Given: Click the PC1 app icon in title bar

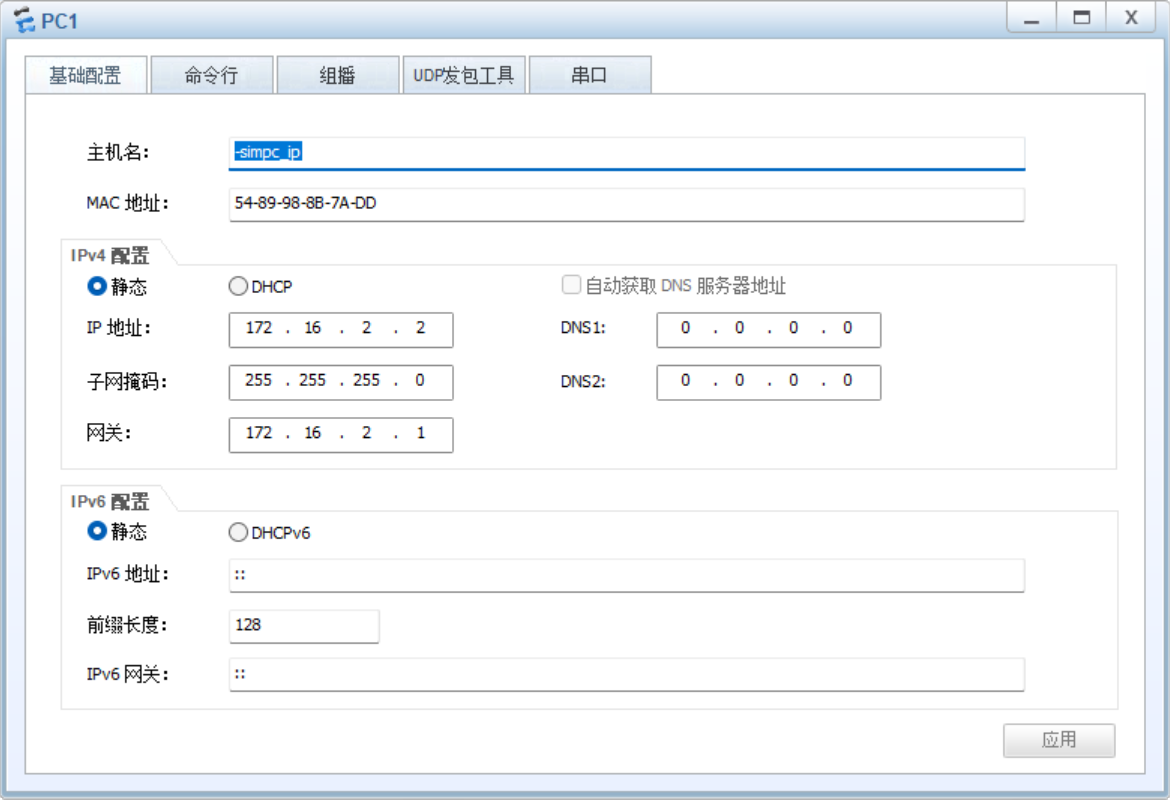Looking at the screenshot, I should 24,20.
